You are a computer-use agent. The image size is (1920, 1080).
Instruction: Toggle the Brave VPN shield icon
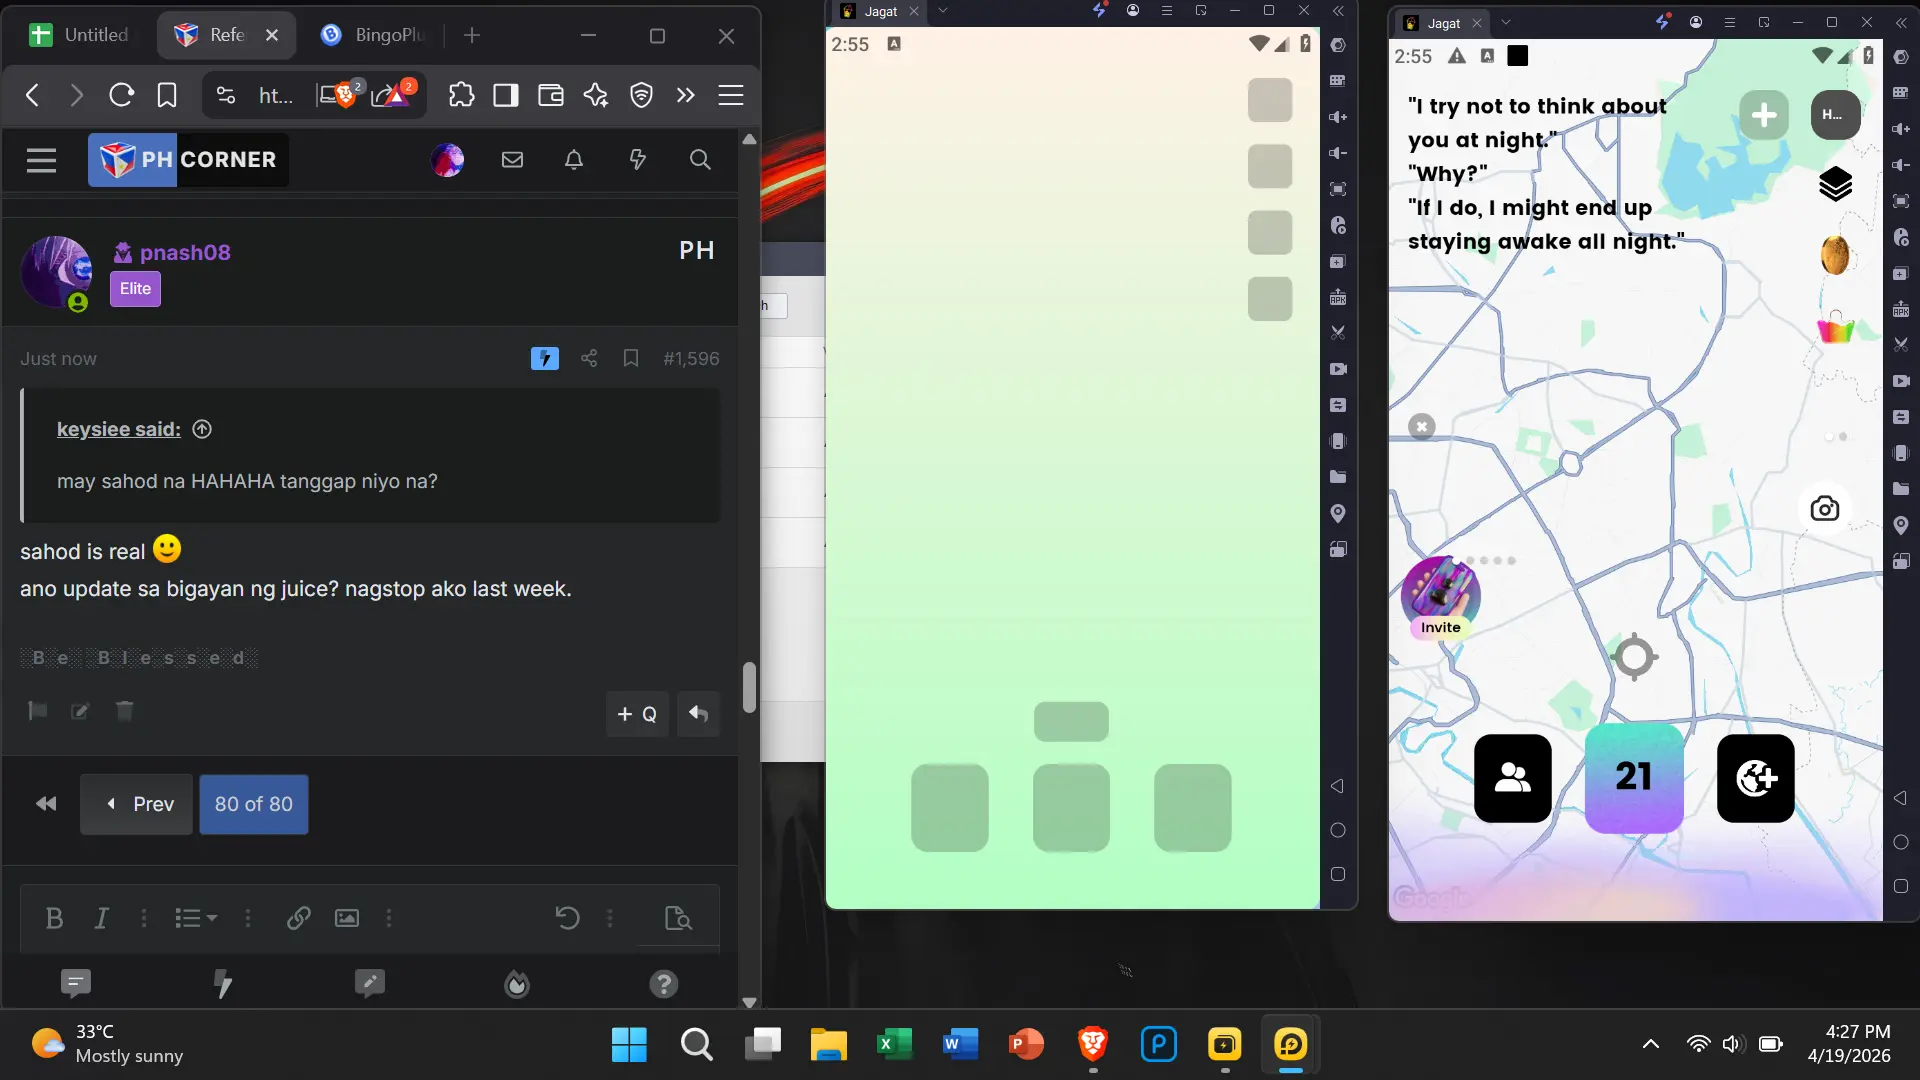pos(641,95)
